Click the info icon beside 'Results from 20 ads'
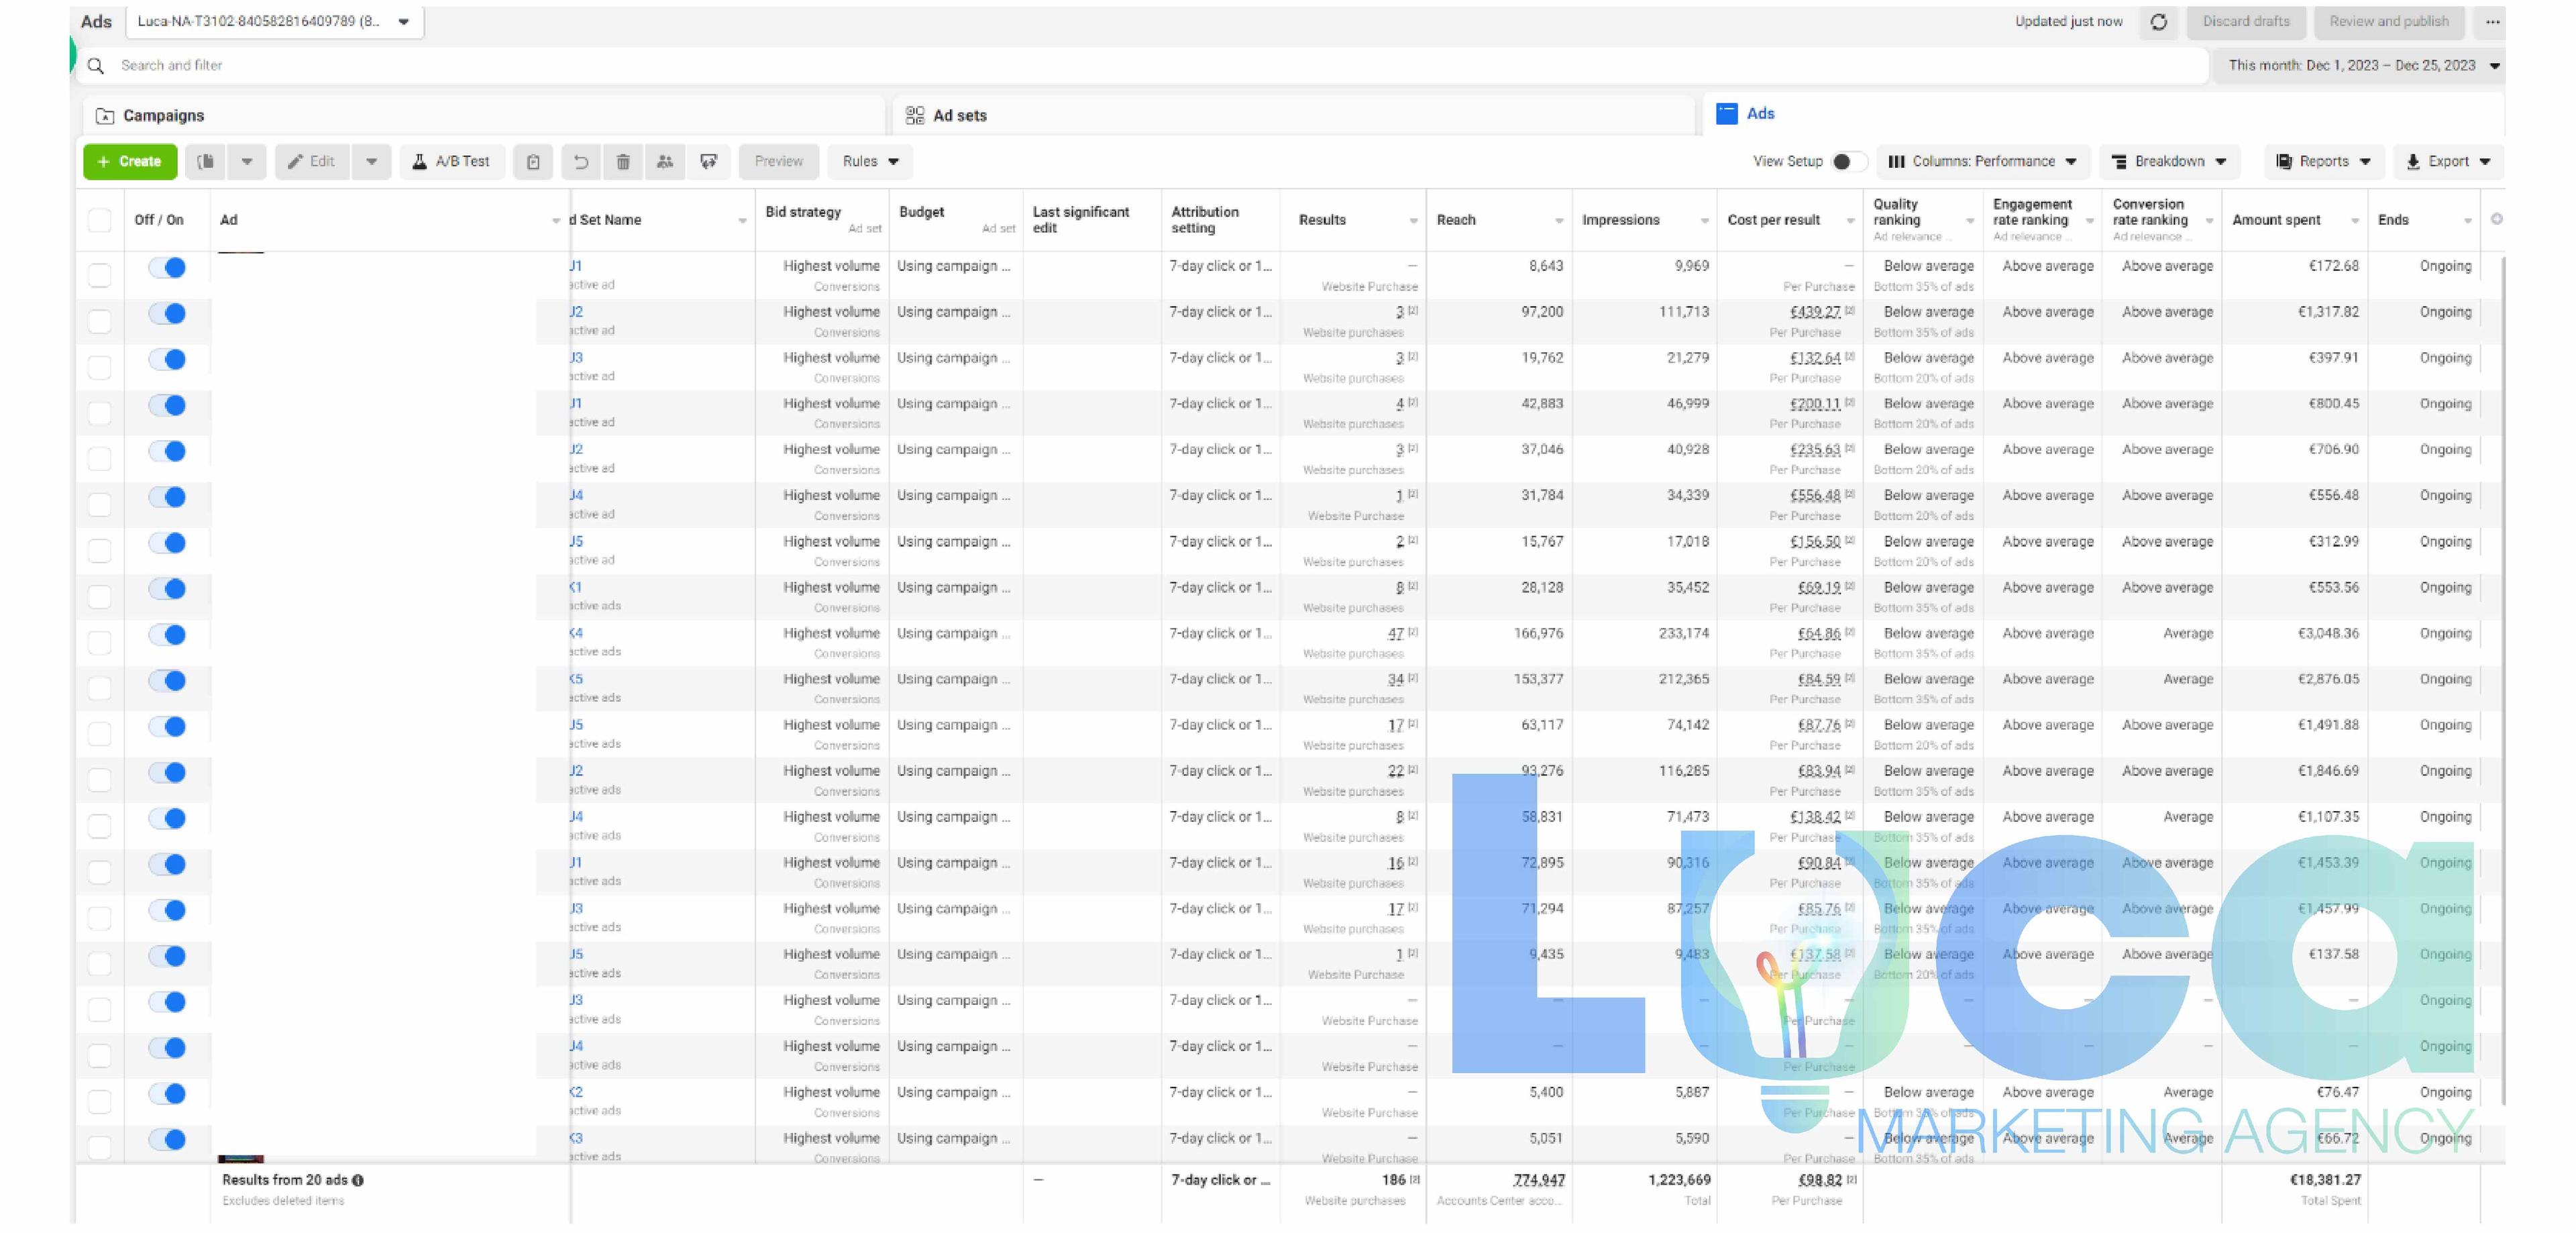 click(x=358, y=1181)
